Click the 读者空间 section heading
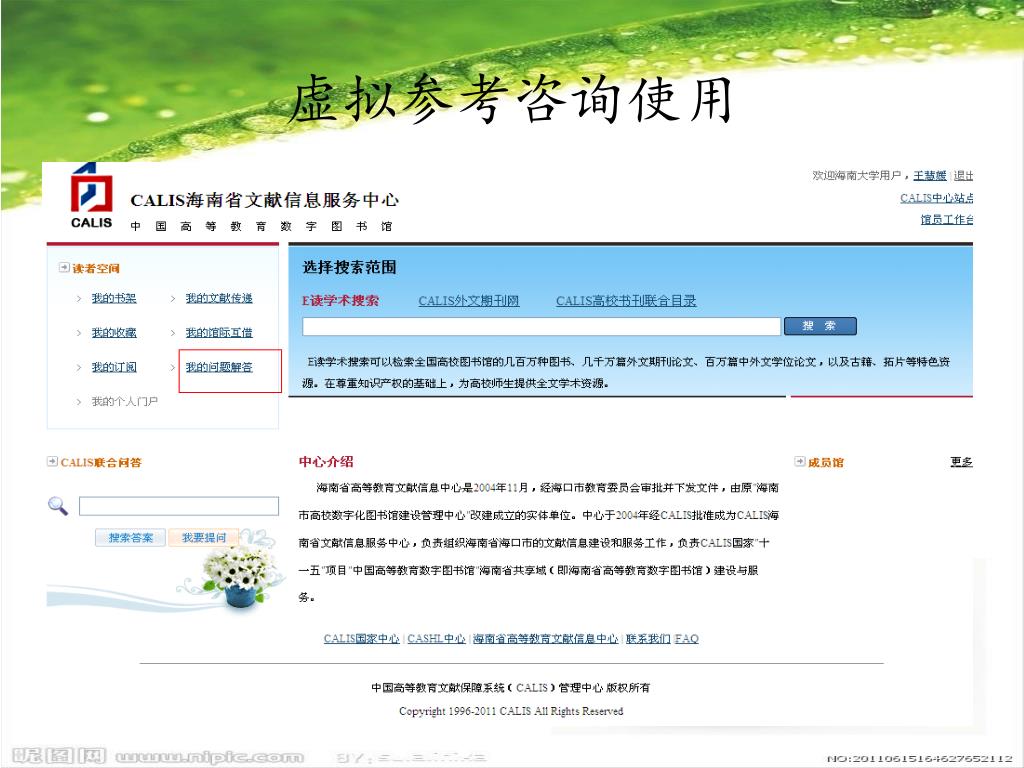 96,268
